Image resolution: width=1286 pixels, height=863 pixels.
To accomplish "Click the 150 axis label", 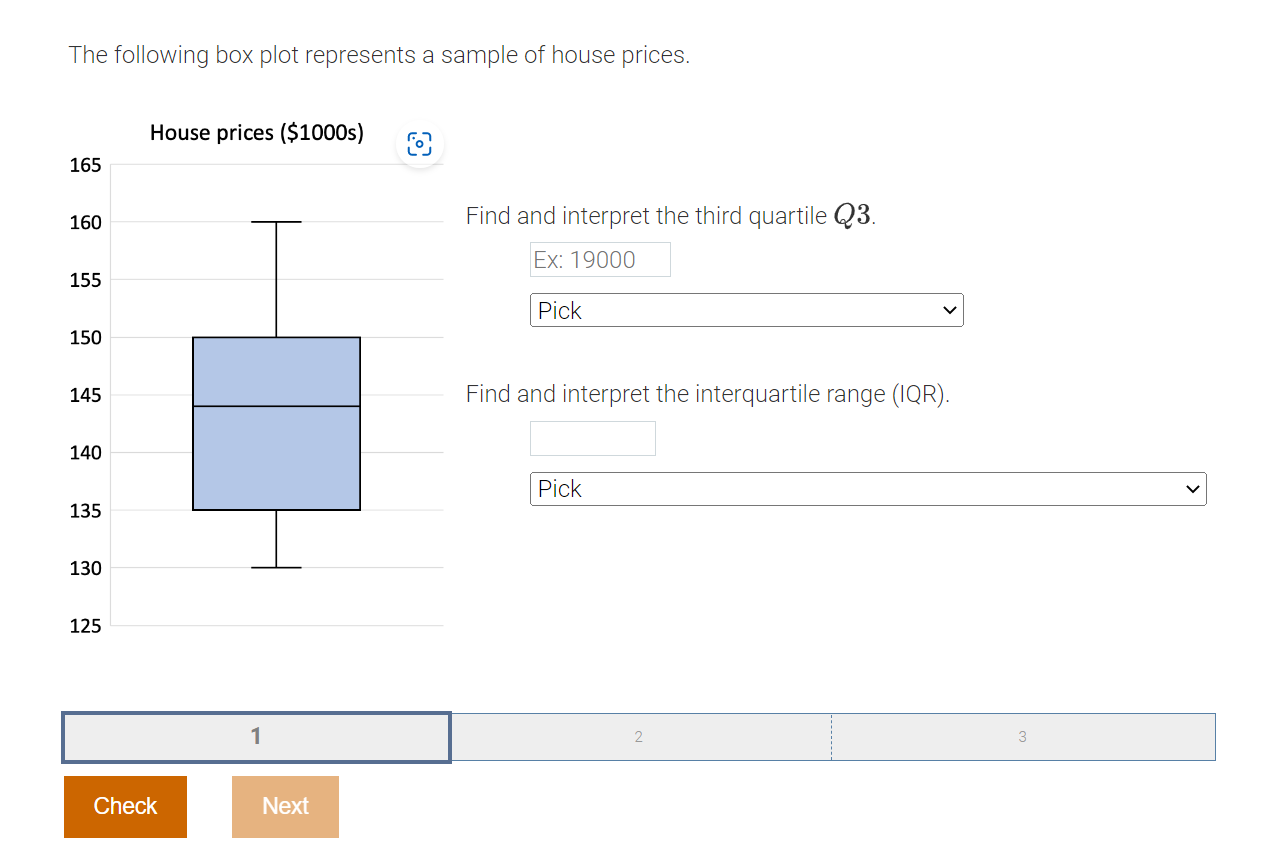I will coord(85,337).
